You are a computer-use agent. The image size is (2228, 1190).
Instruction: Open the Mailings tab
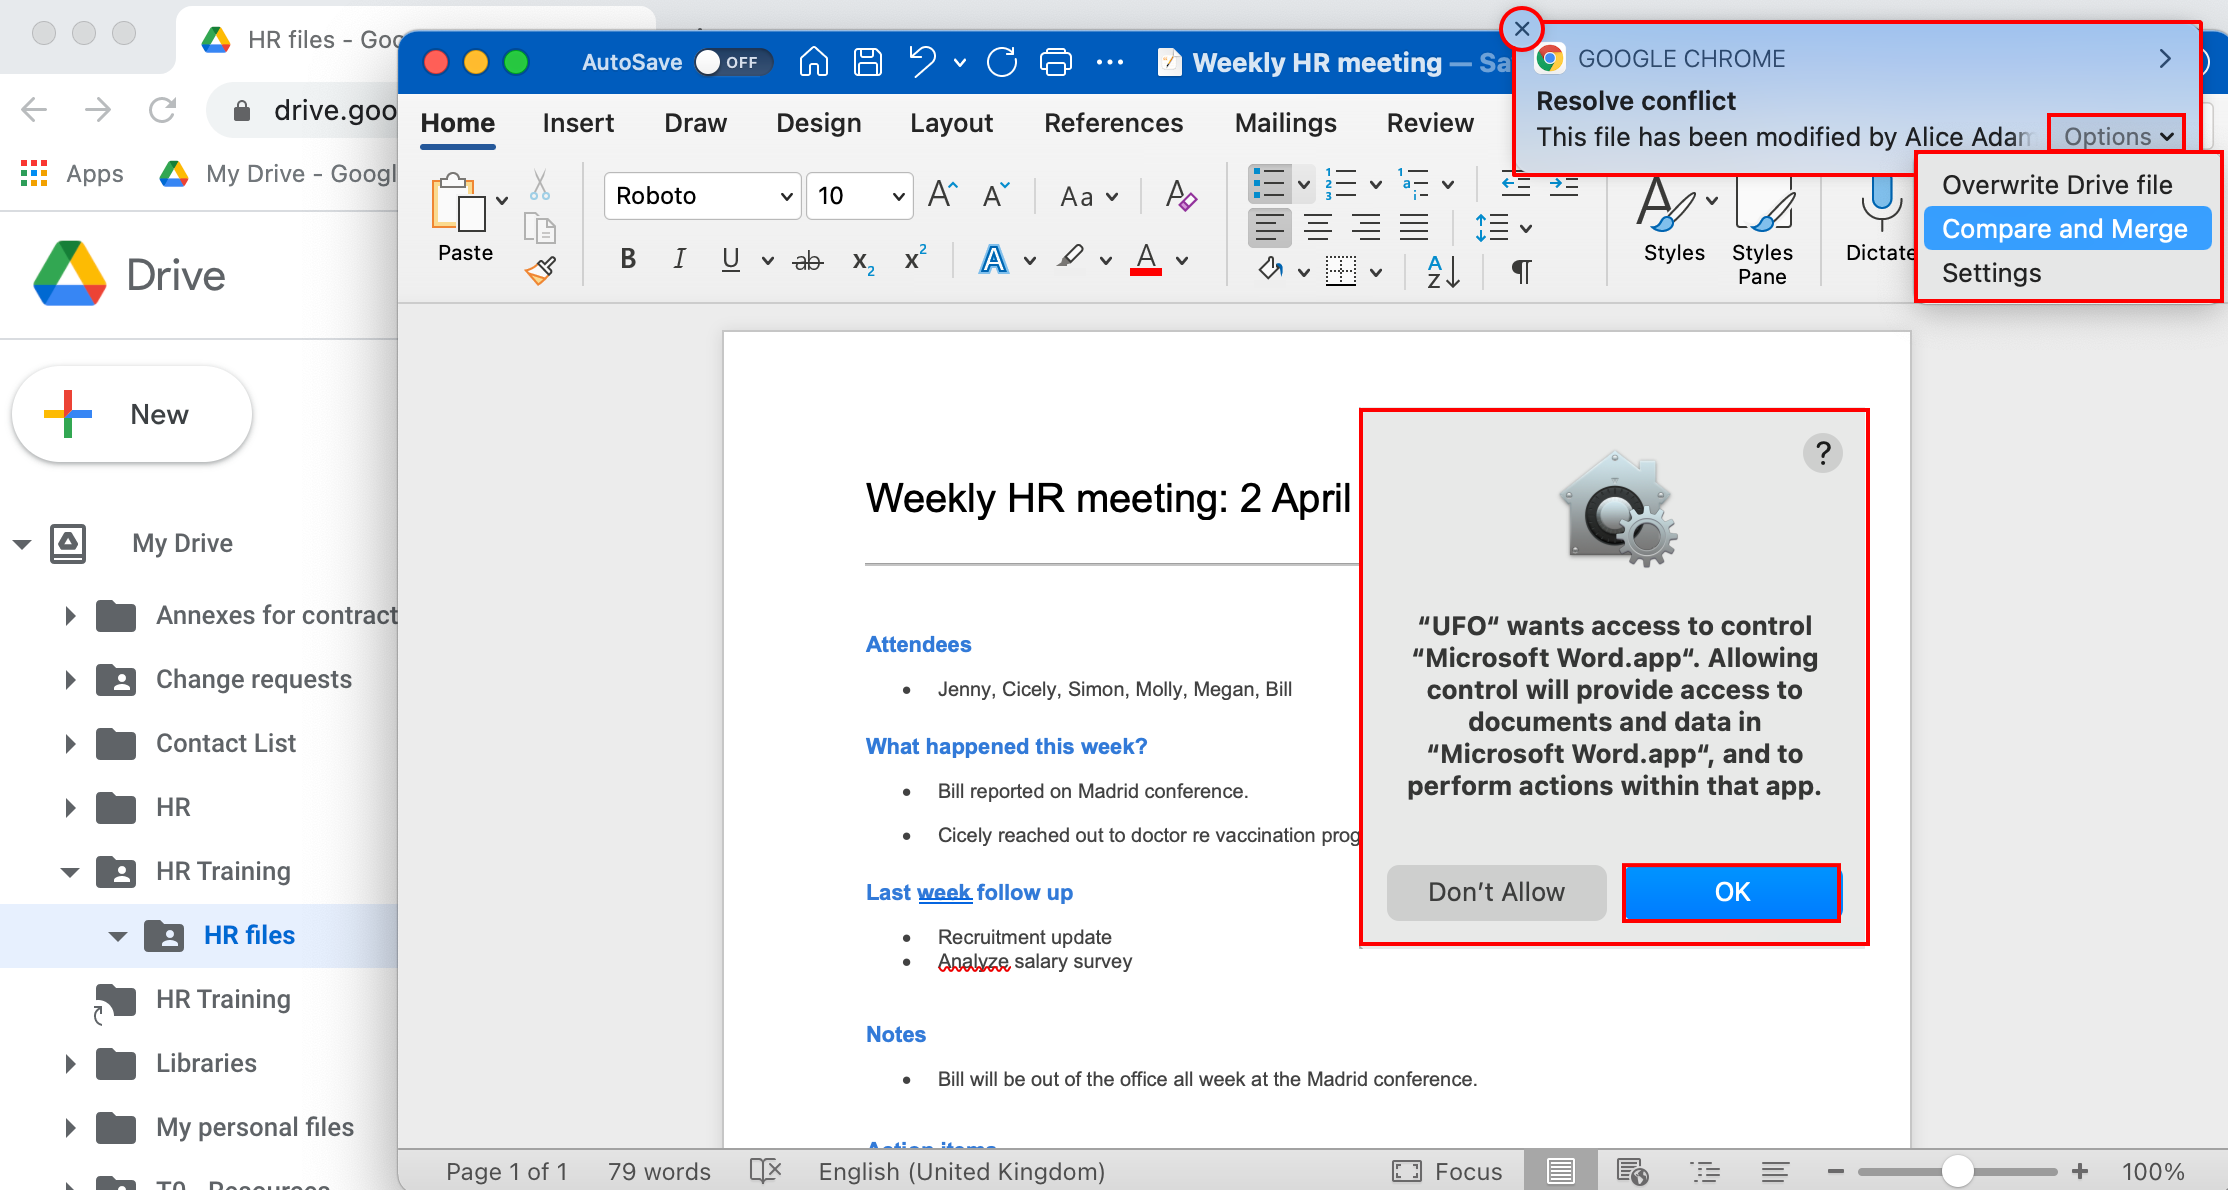pos(1285,123)
